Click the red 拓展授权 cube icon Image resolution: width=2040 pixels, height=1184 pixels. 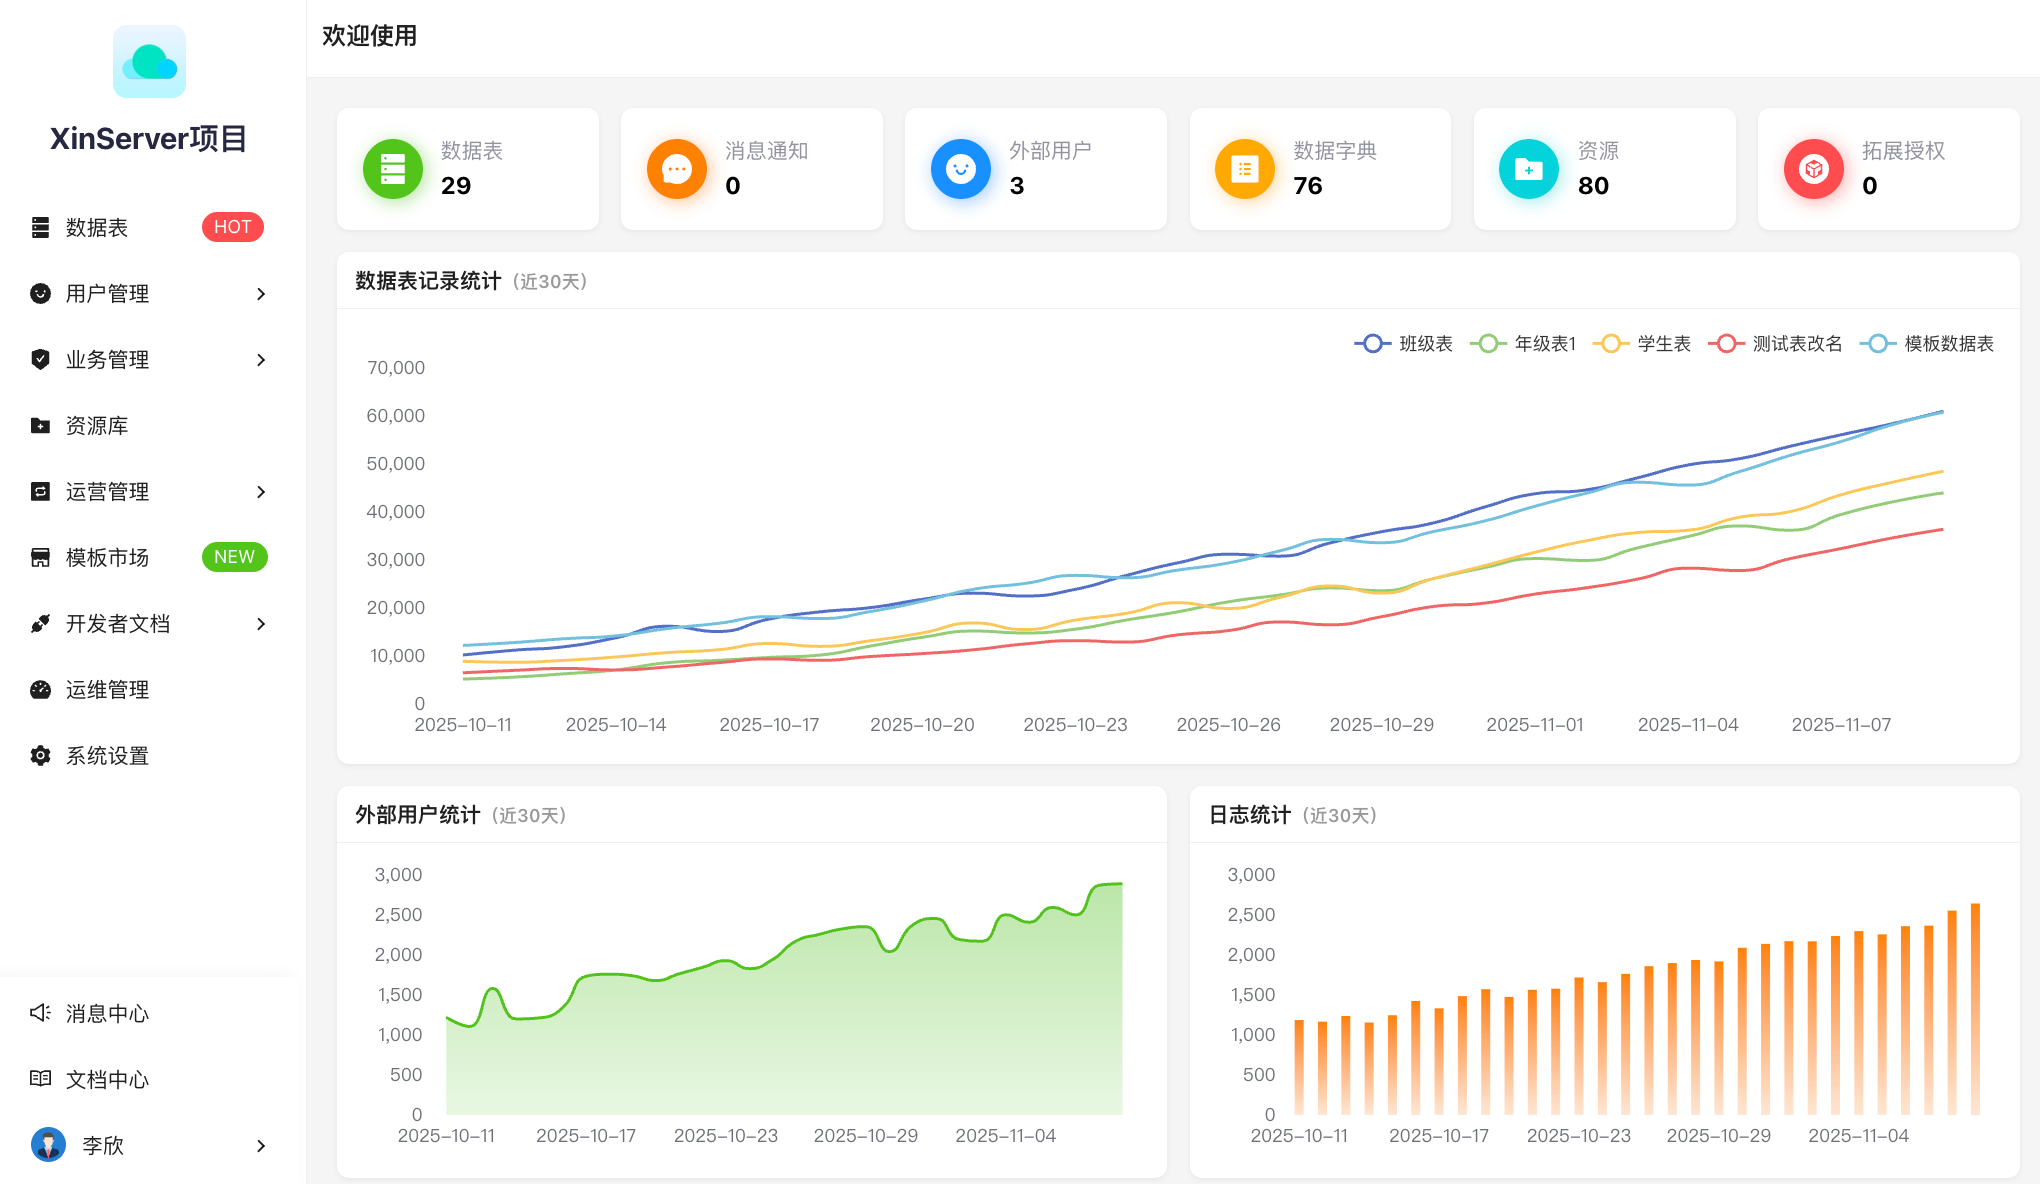point(1813,169)
